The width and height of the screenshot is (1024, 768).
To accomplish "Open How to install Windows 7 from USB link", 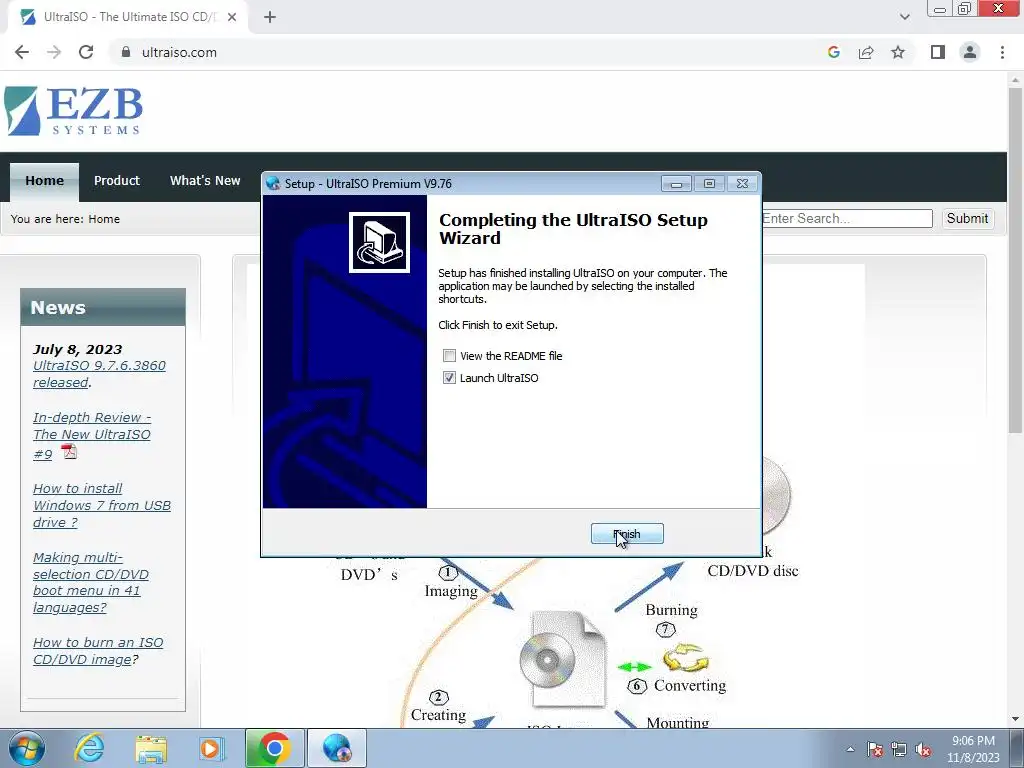I will (101, 505).
